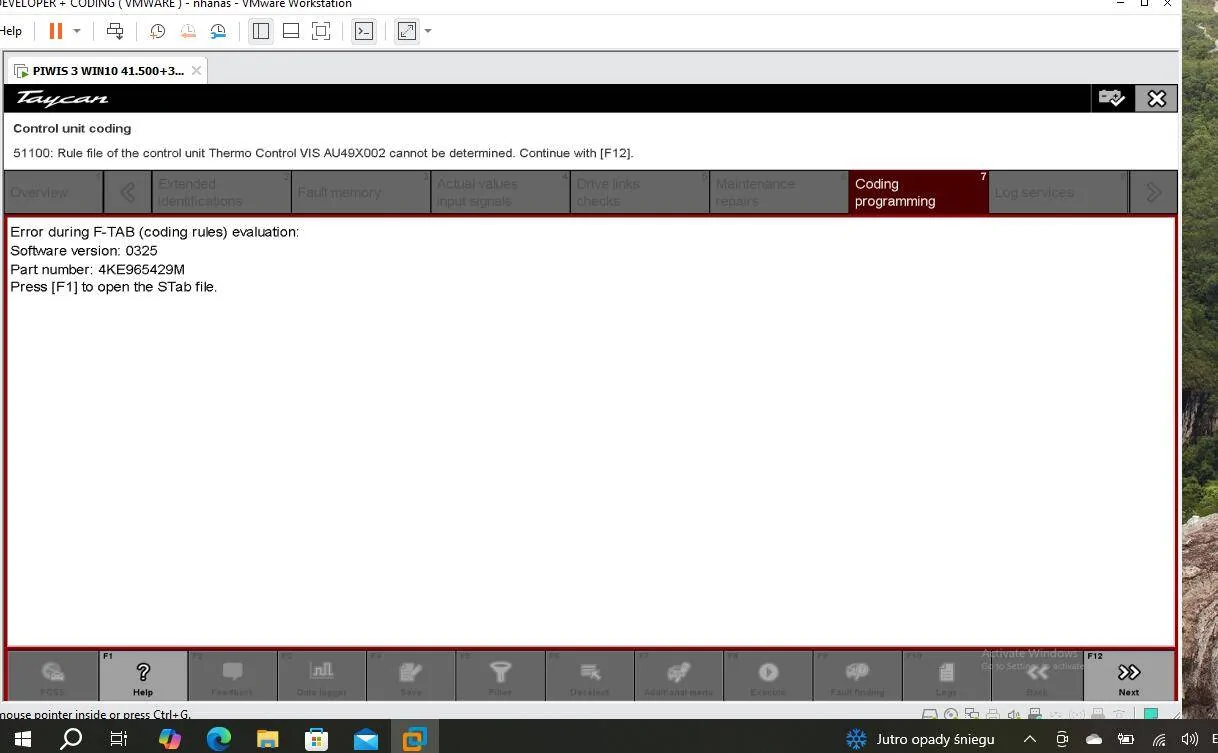
Task: Select the Coding programming tab
Action: point(919,192)
